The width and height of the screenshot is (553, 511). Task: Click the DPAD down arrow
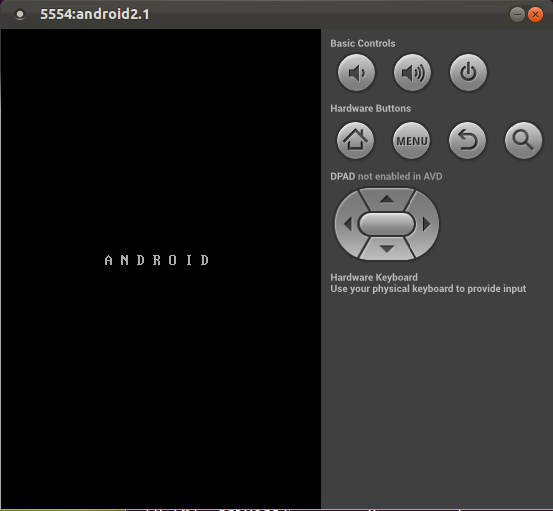coord(387,249)
